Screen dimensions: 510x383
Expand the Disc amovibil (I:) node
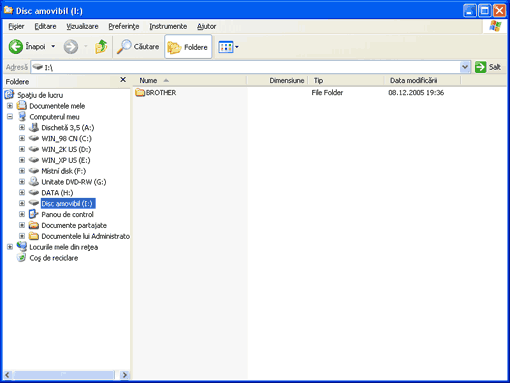coord(22,204)
